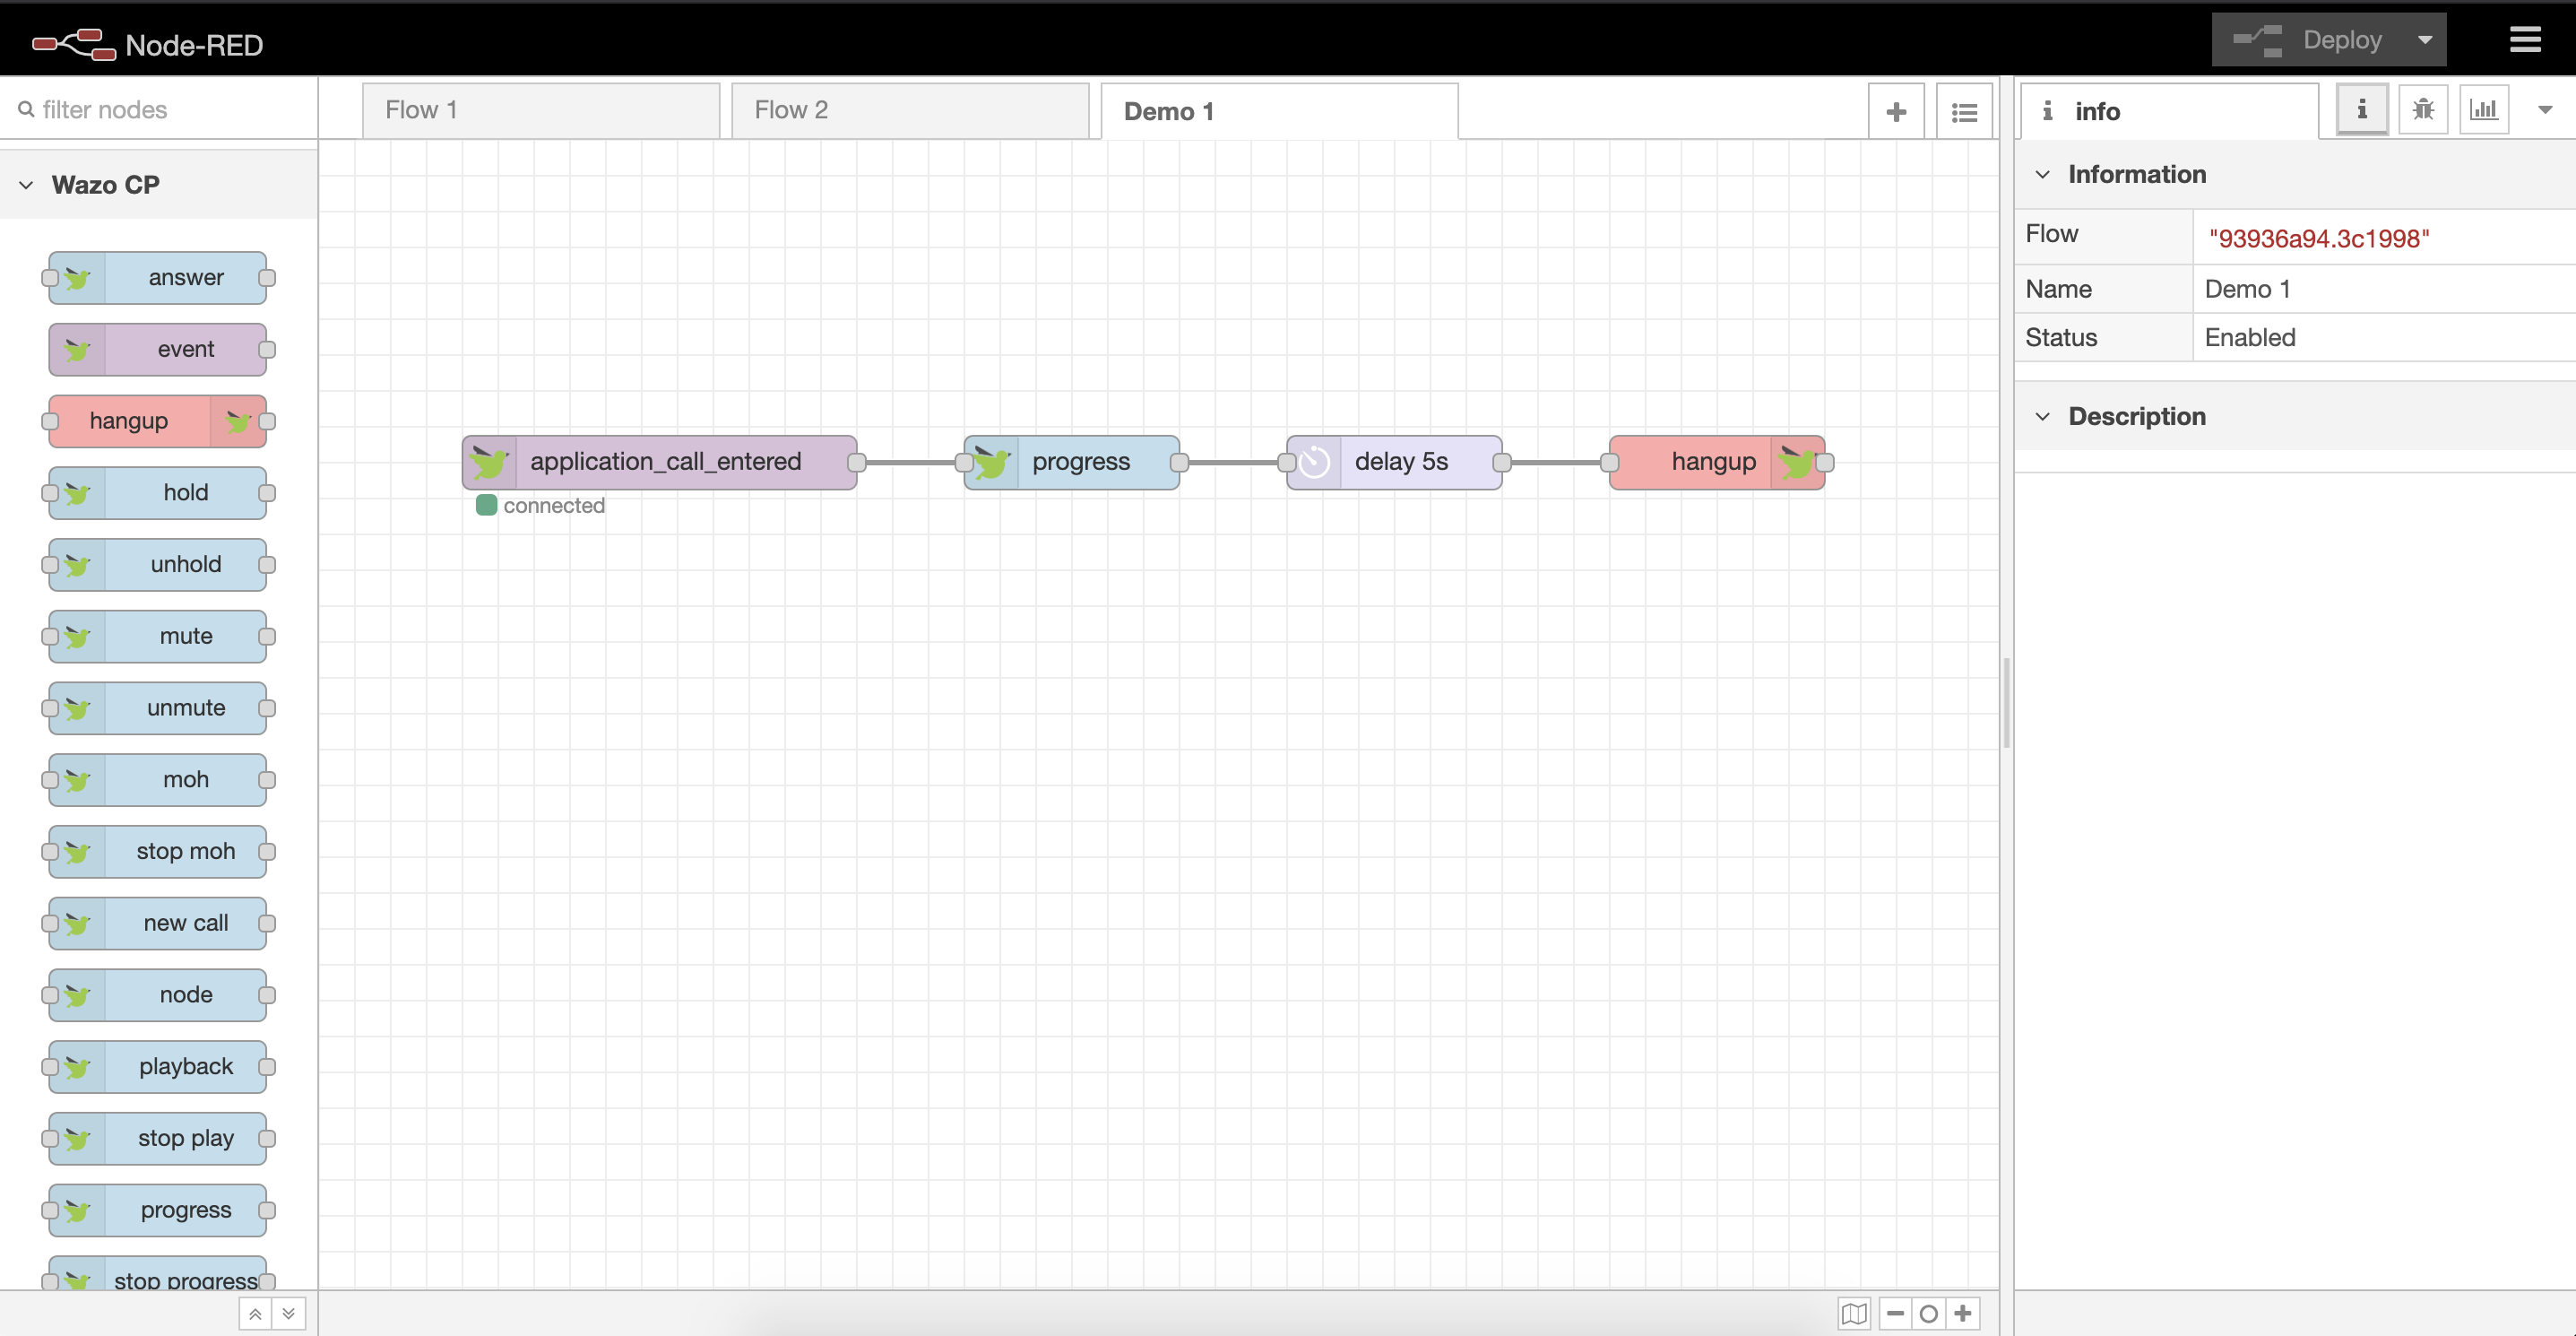Click the debug messages bug icon
This screenshot has height=1336, width=2576.
pyautogui.click(x=2422, y=110)
